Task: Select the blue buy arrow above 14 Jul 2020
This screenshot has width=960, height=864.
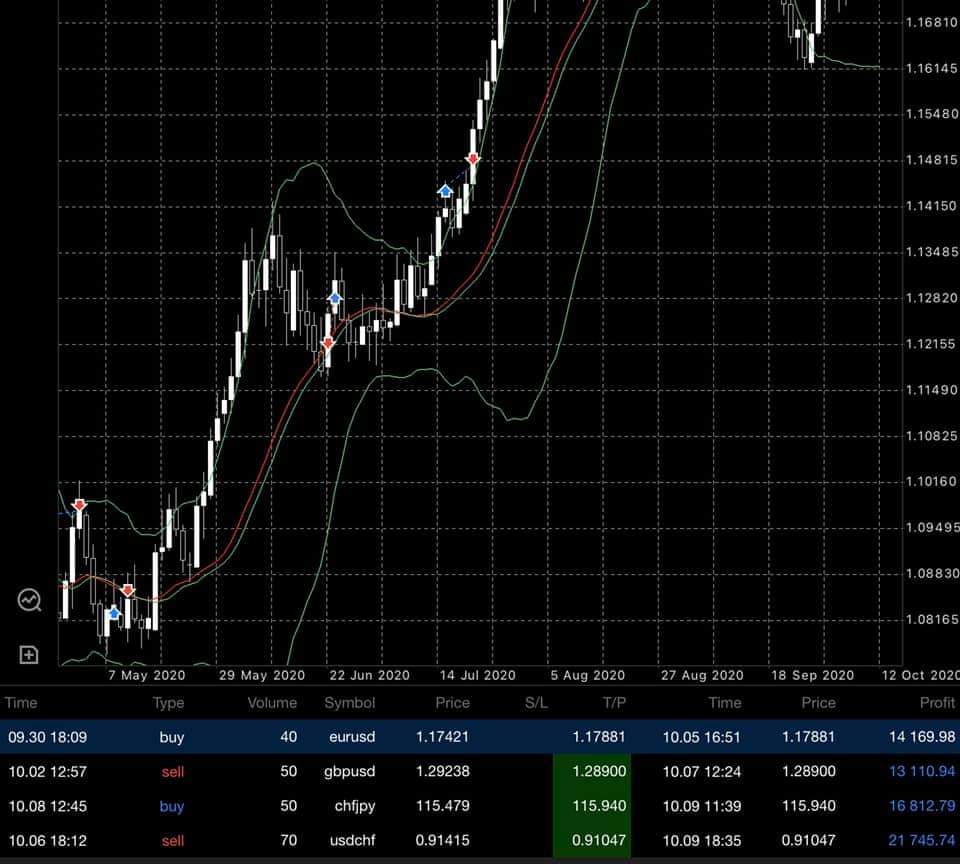Action: coord(445,190)
